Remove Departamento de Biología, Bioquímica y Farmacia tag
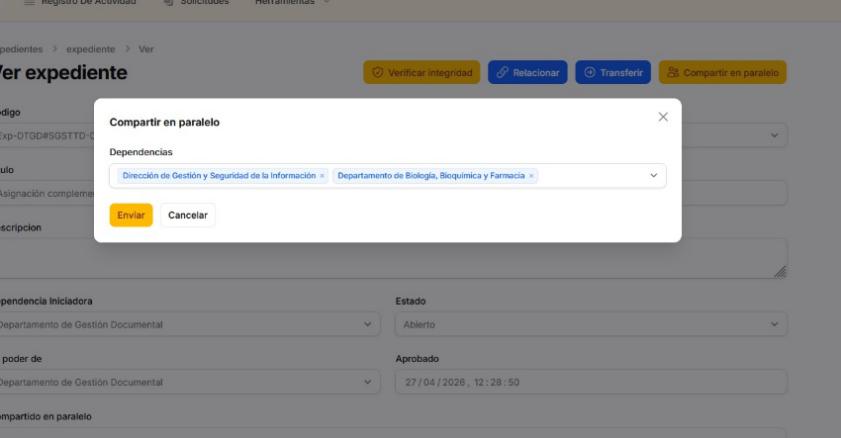 pyautogui.click(x=531, y=176)
